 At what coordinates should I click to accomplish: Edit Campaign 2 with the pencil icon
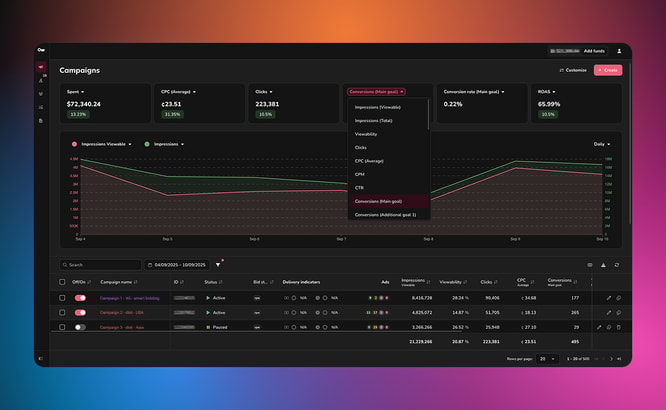[x=608, y=313]
